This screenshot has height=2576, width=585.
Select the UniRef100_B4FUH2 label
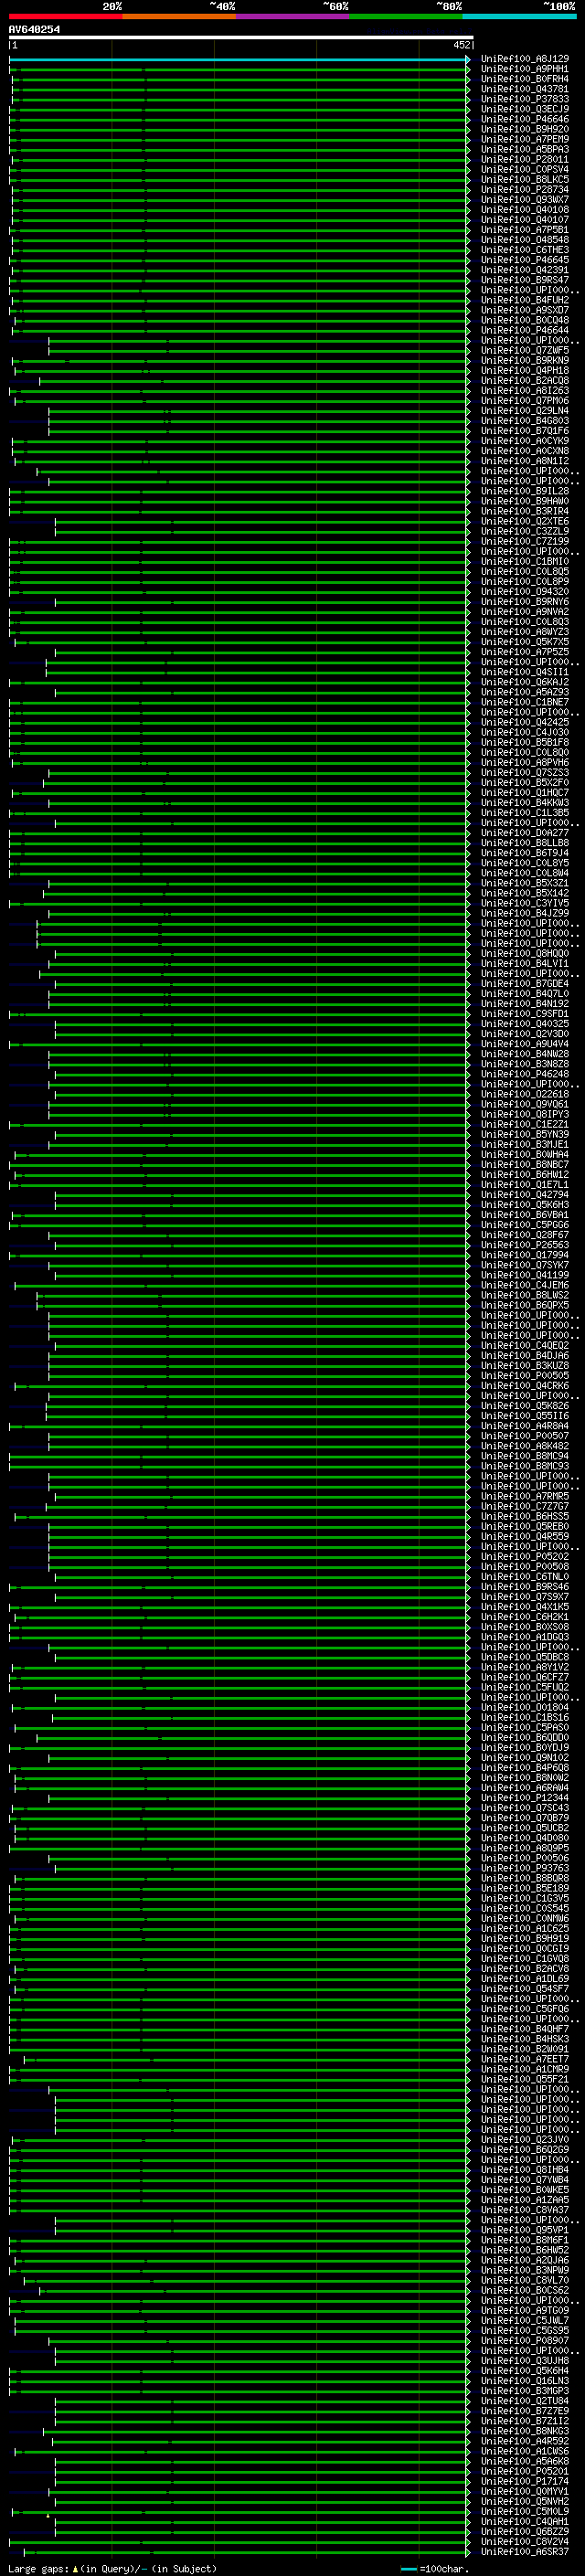[x=524, y=300]
